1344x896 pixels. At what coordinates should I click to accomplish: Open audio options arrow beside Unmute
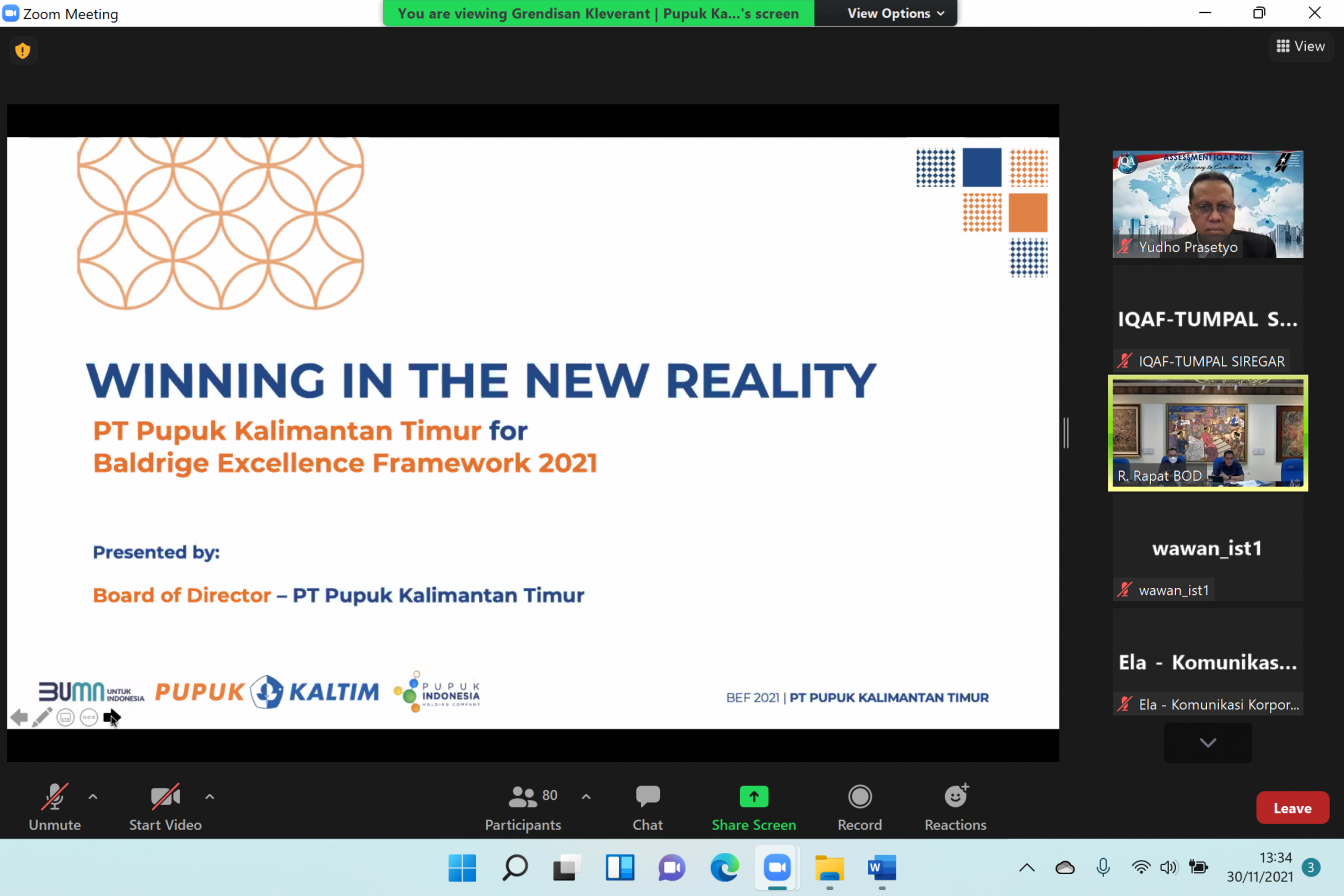click(x=93, y=797)
